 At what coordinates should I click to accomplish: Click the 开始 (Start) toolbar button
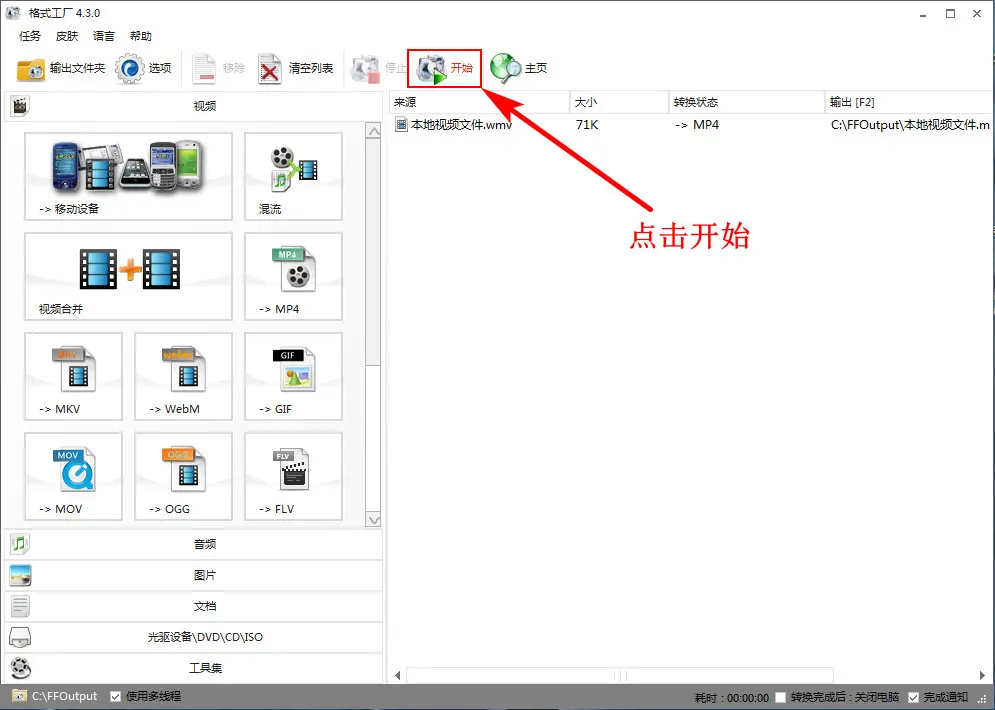[x=445, y=69]
